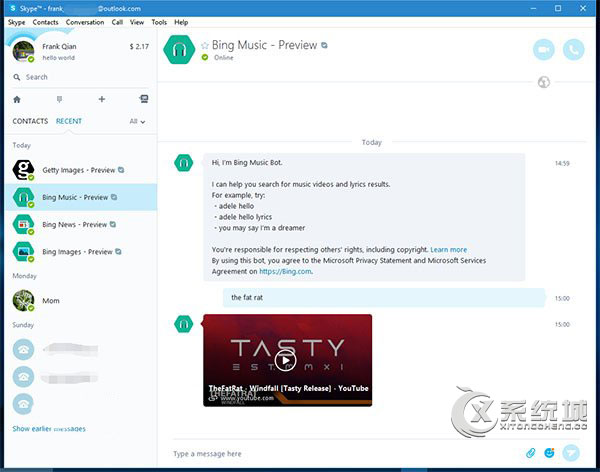
Task: Expand the All filter dropdown
Action: click(x=137, y=122)
